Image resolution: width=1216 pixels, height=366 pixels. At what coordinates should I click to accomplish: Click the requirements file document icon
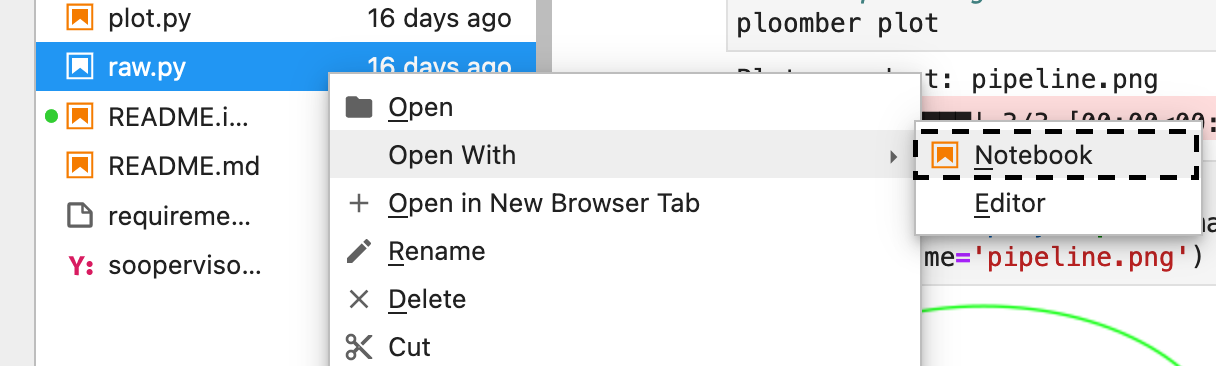point(79,214)
